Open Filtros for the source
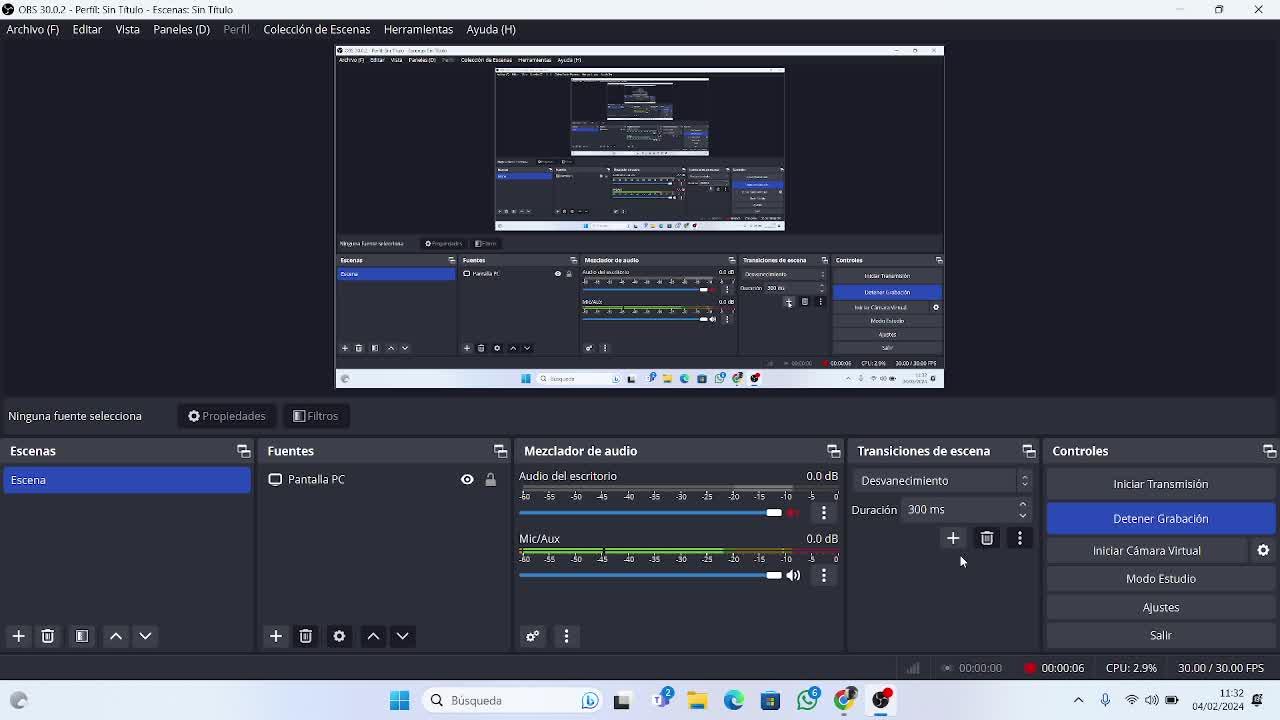Viewport: 1280px width, 720px height. click(315, 416)
